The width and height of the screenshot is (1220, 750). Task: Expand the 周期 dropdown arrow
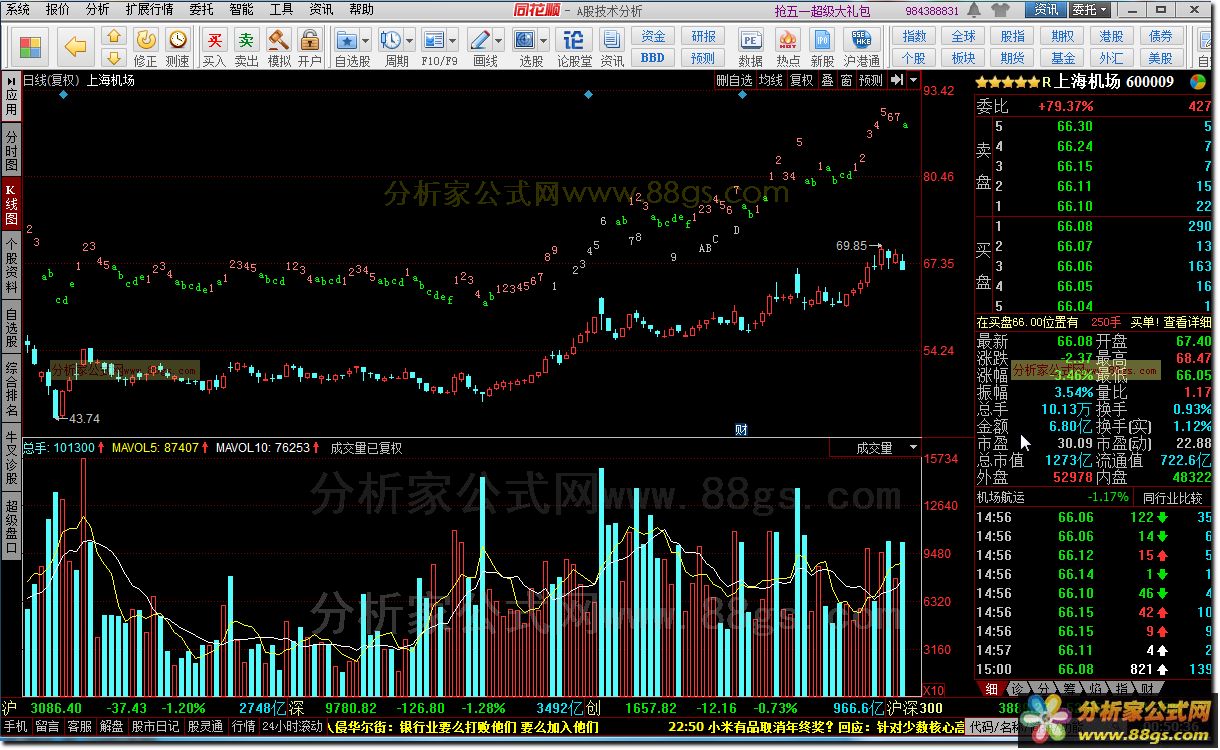pyautogui.click(x=410, y=41)
